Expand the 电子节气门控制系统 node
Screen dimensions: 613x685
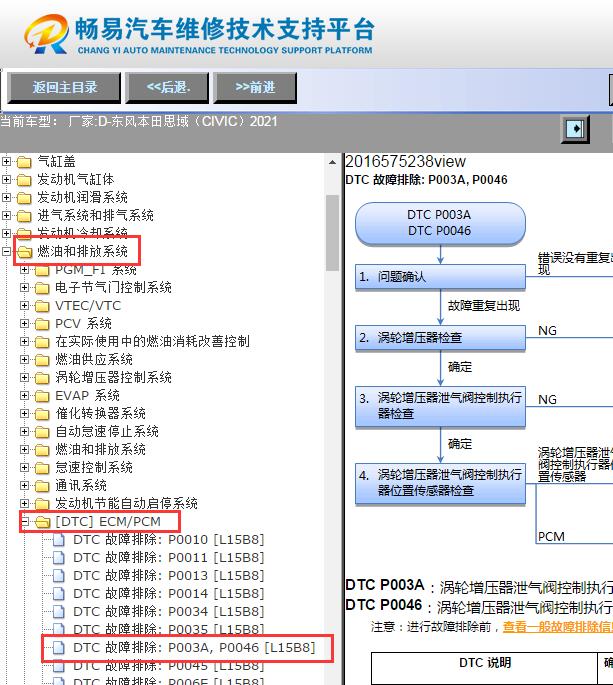point(24,287)
